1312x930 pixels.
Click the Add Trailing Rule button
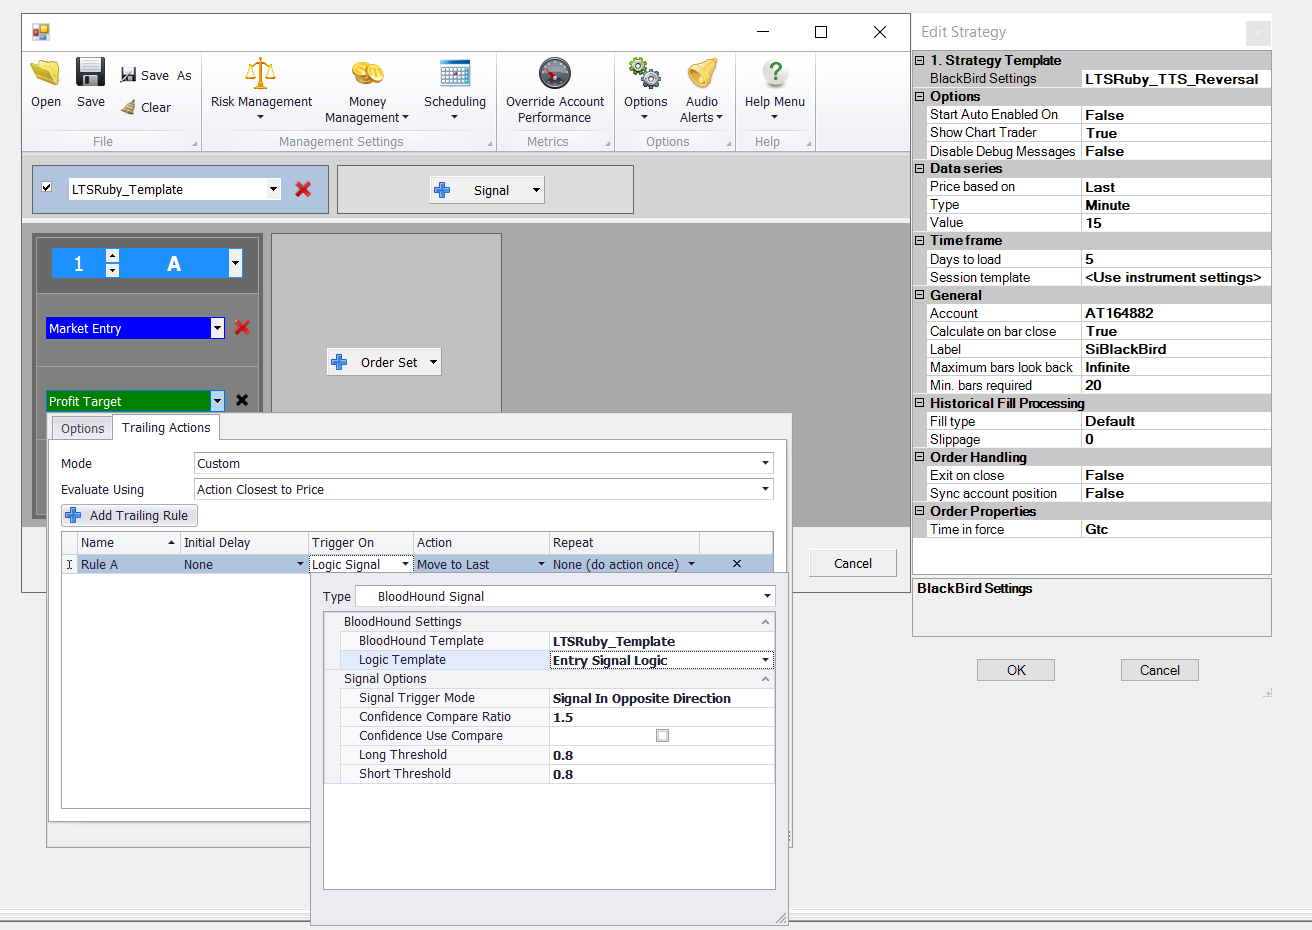click(x=129, y=515)
